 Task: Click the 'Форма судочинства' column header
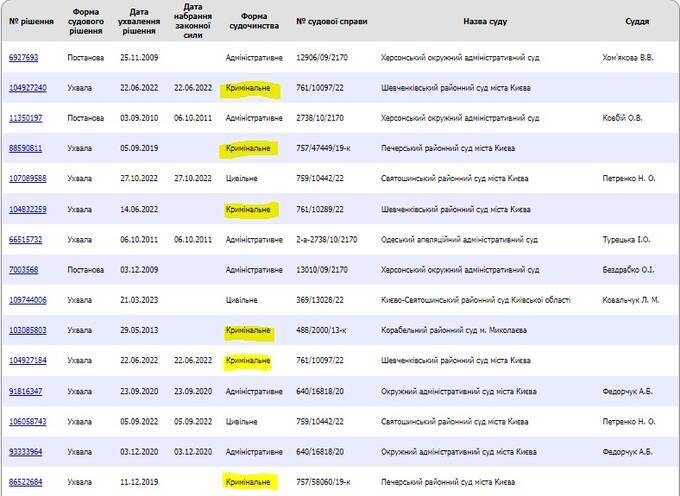coord(254,21)
